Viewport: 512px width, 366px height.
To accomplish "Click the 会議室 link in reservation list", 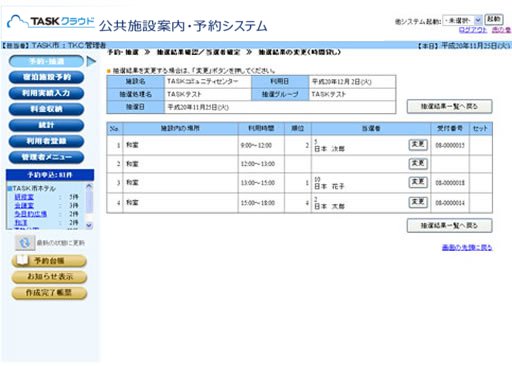I will [24, 205].
